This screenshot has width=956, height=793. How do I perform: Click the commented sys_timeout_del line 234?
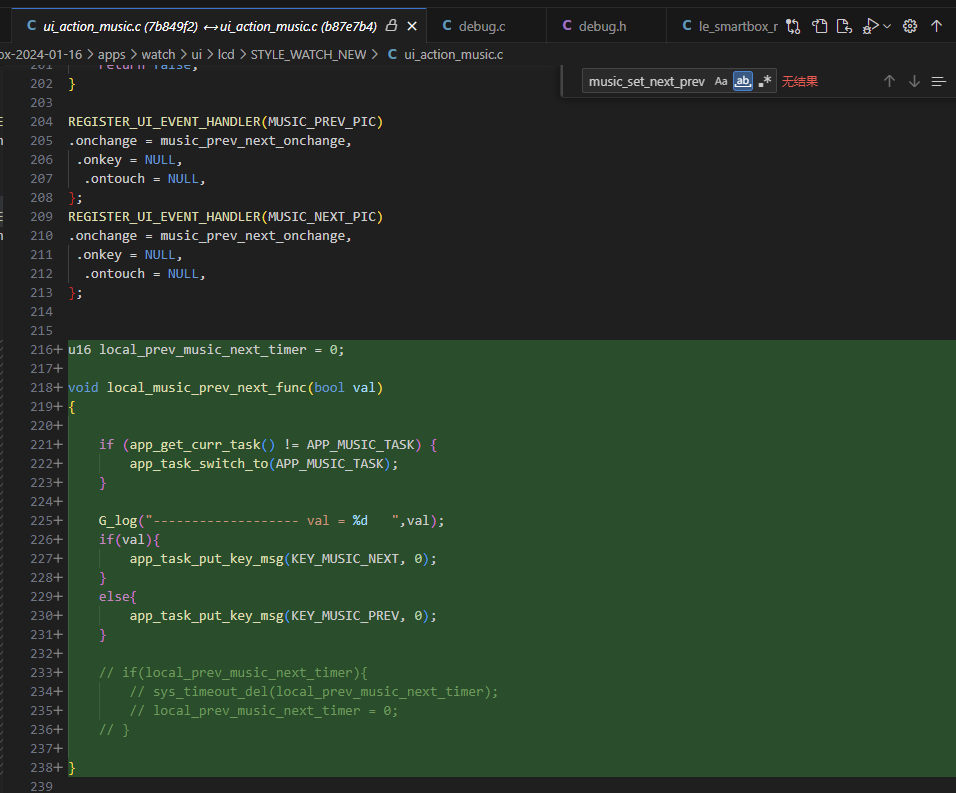pos(314,691)
